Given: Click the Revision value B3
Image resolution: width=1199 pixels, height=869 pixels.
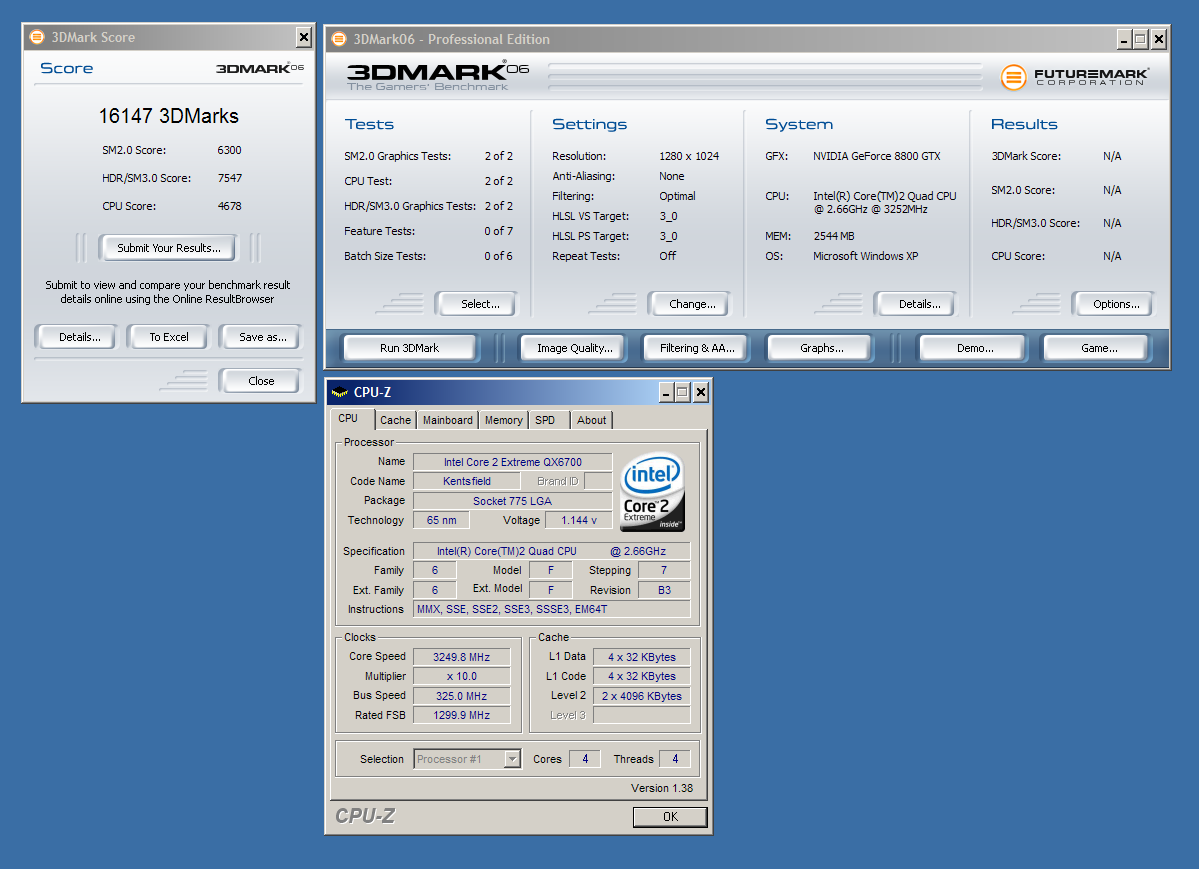Looking at the screenshot, I should click(x=664, y=590).
